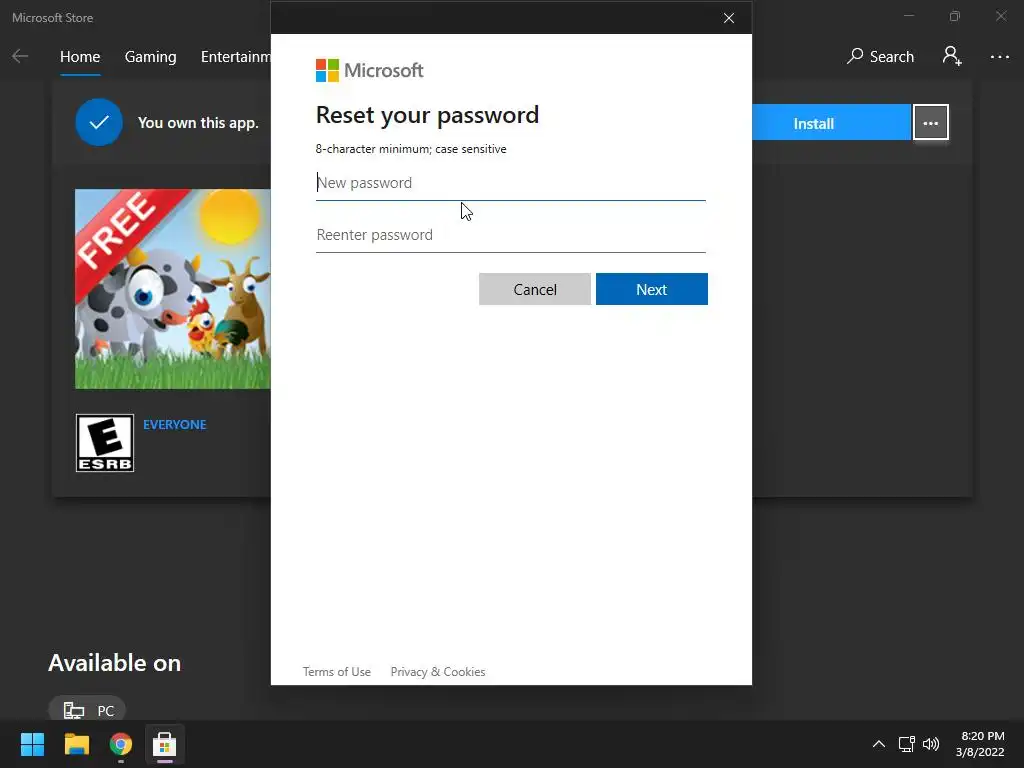Open the Privacy & Cookies link

pyautogui.click(x=438, y=671)
